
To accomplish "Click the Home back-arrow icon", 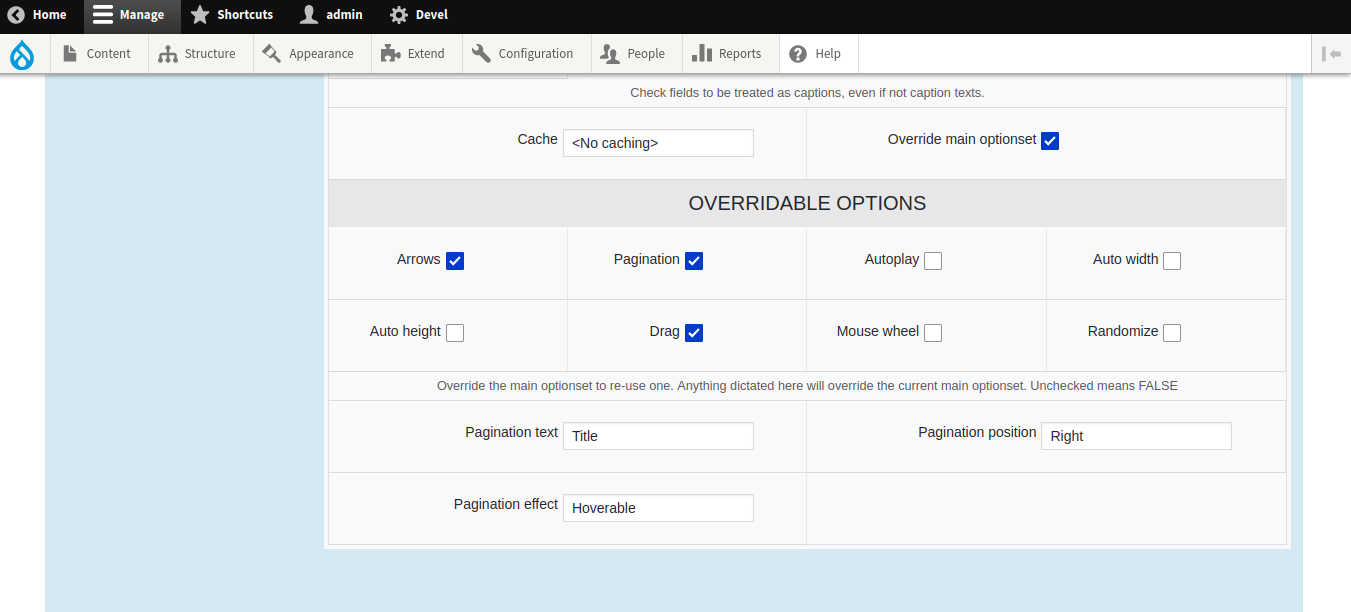I will click(x=16, y=15).
